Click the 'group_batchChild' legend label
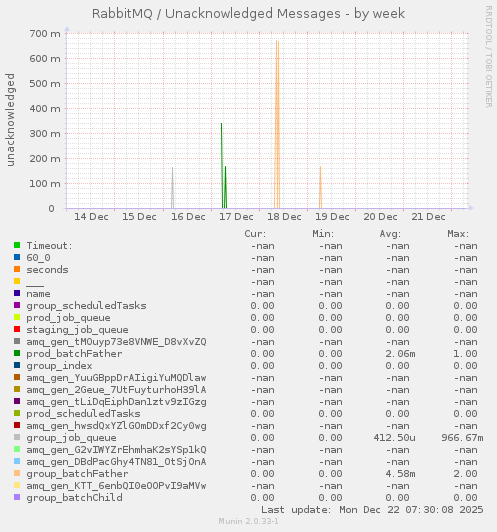The image size is (497, 532). 74,498
